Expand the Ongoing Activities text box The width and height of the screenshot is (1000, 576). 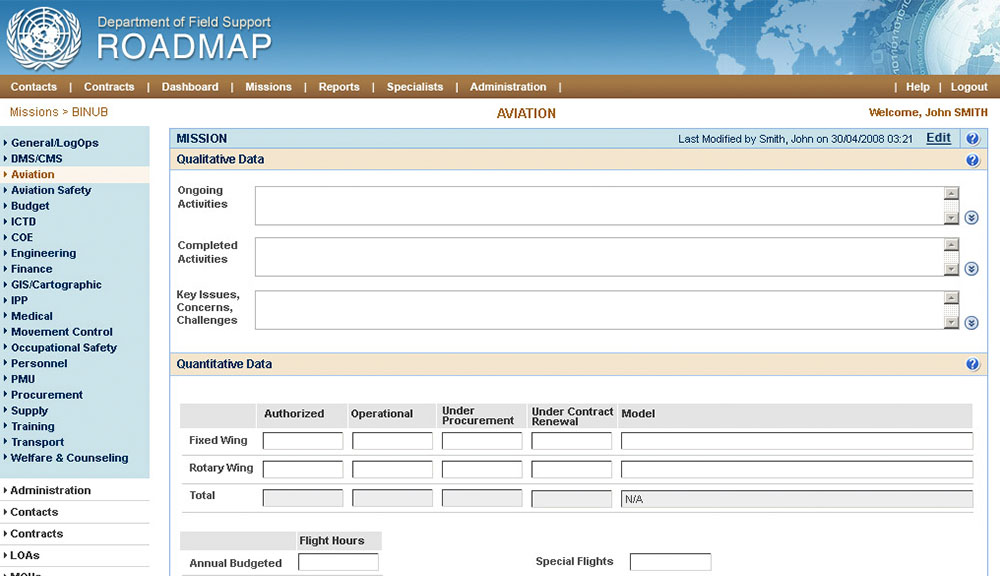click(971, 218)
